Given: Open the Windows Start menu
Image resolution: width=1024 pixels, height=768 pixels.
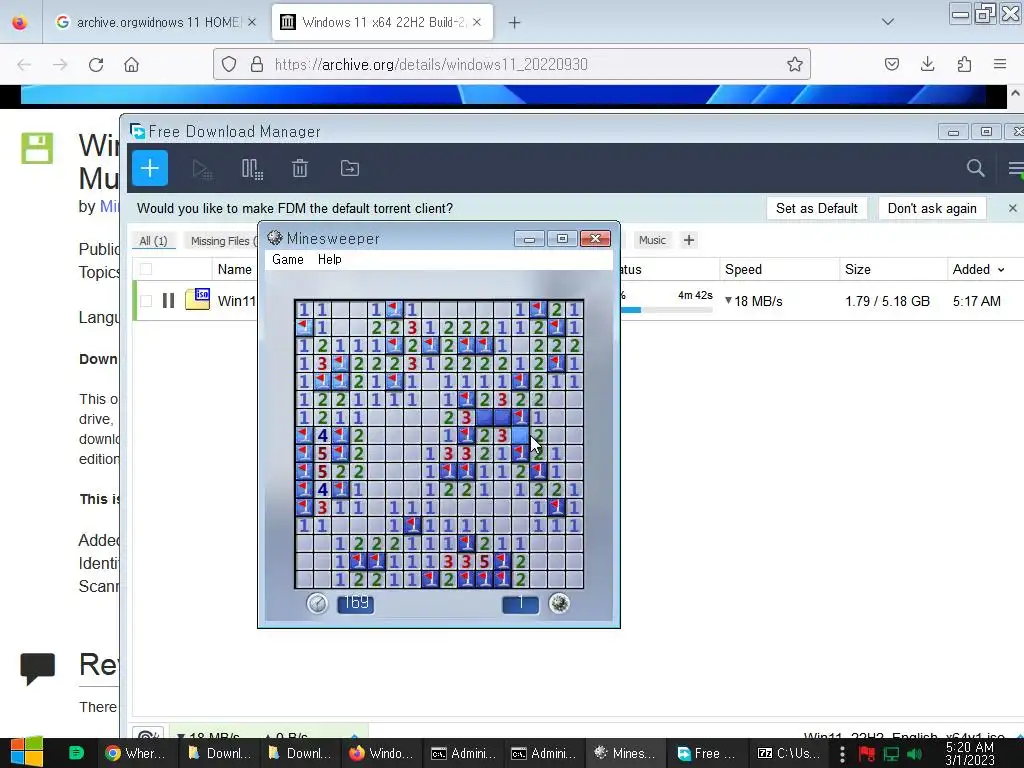Looking at the screenshot, I should [x=26, y=753].
